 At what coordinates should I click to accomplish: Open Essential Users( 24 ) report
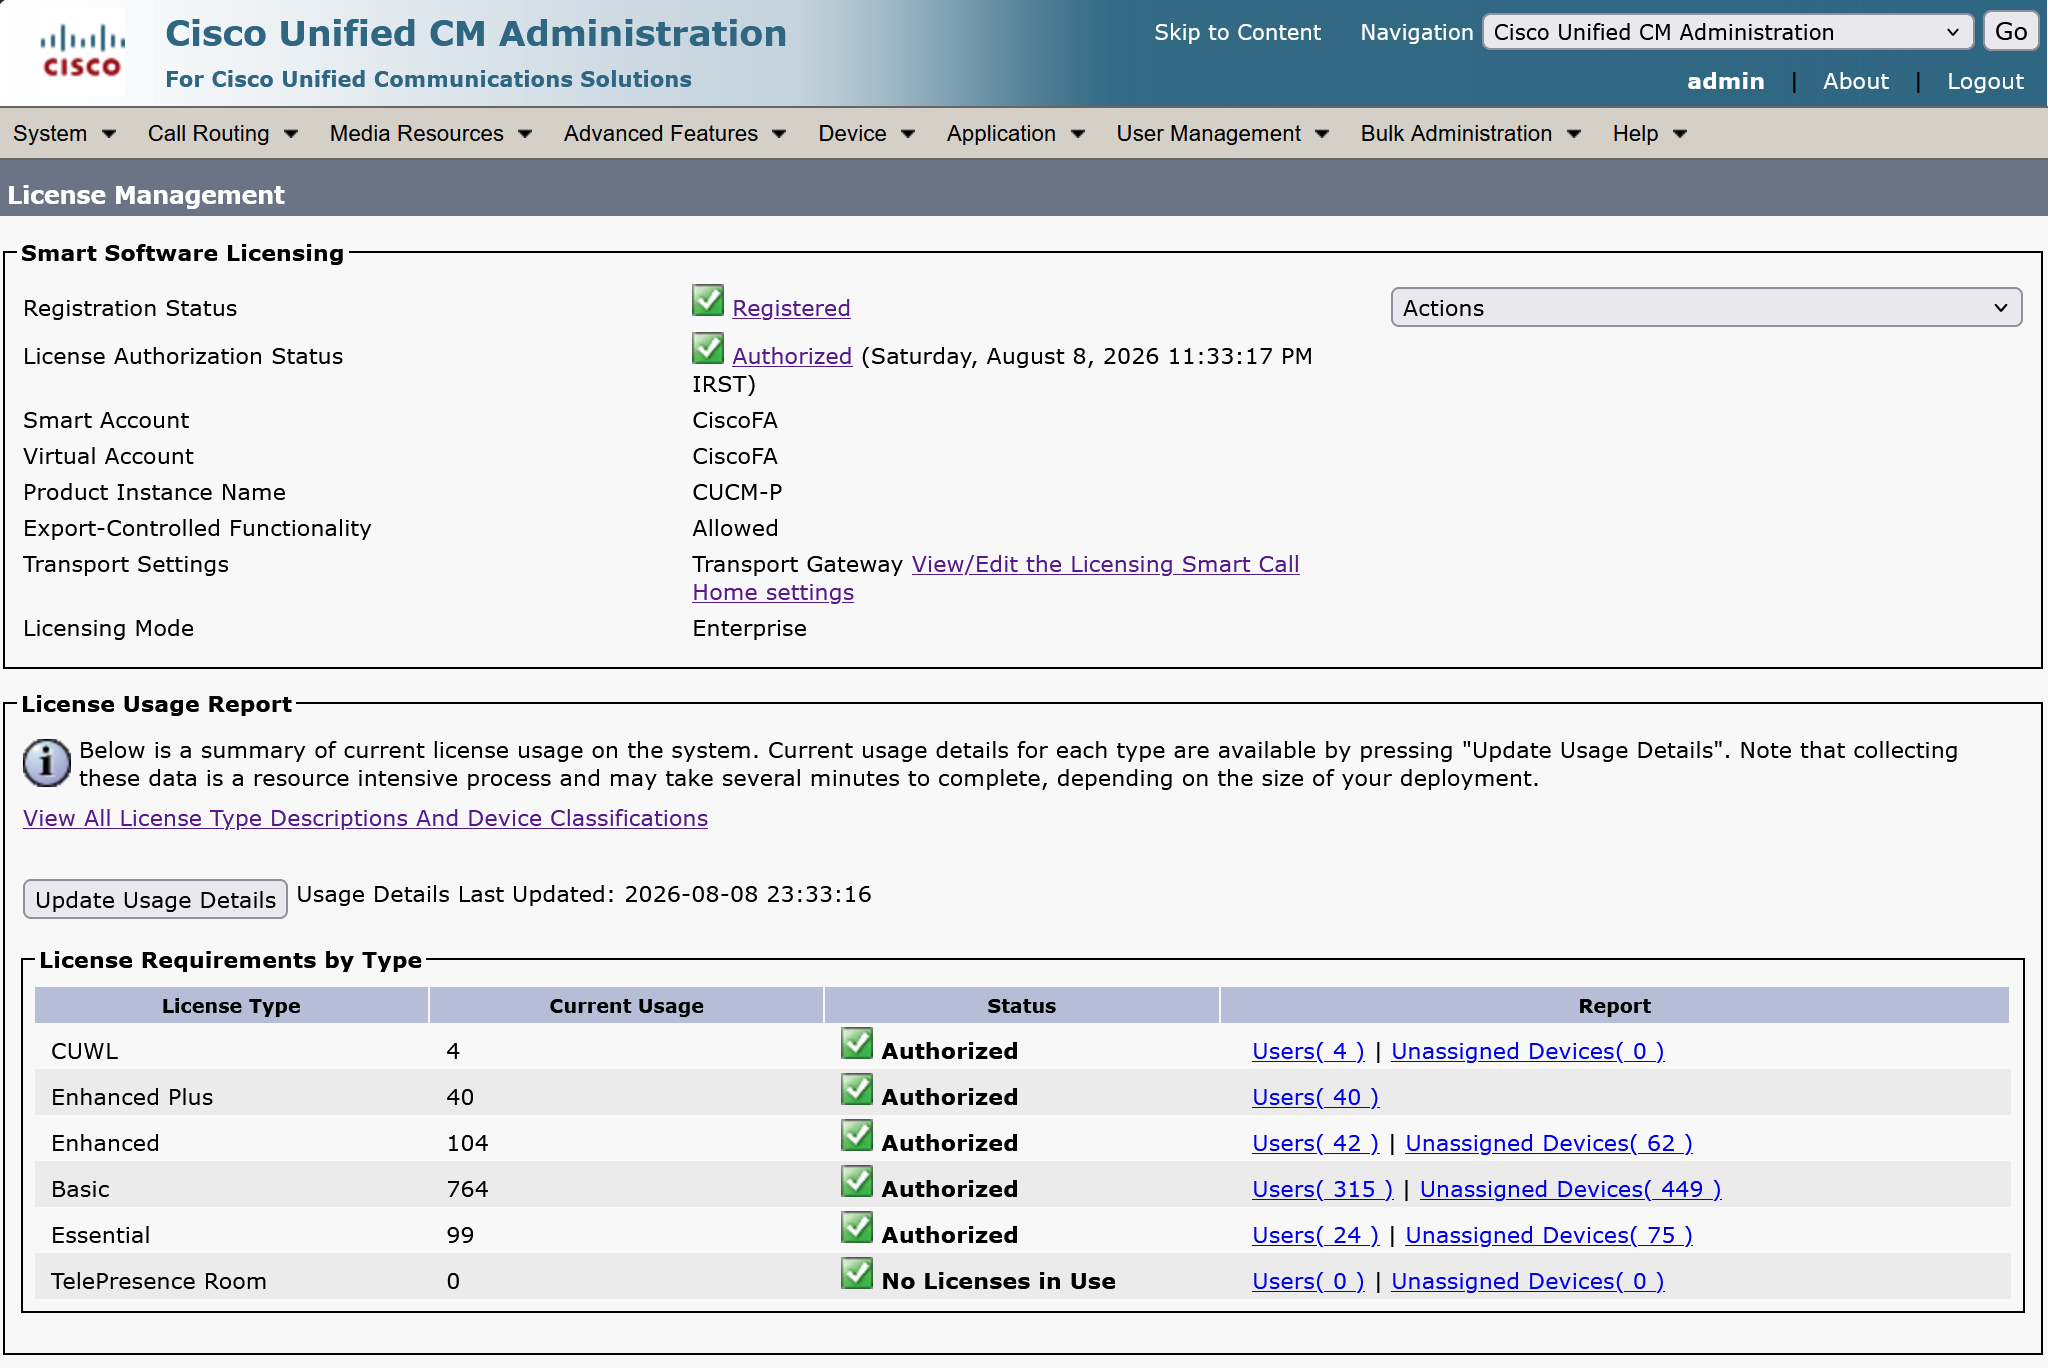coord(1315,1236)
